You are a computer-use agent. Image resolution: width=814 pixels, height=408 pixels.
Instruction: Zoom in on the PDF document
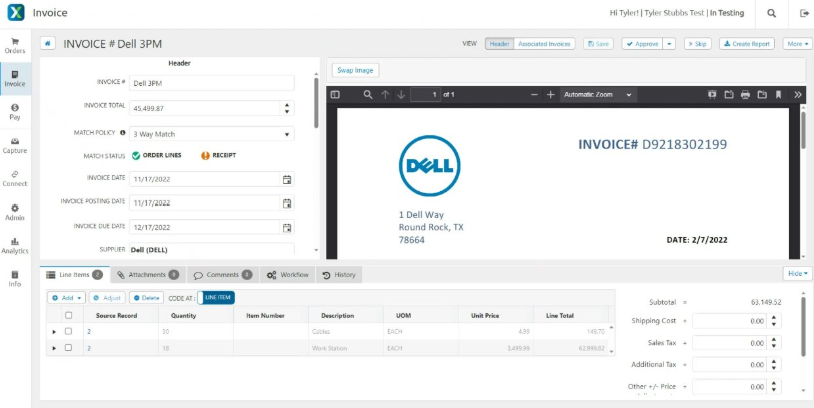point(550,95)
